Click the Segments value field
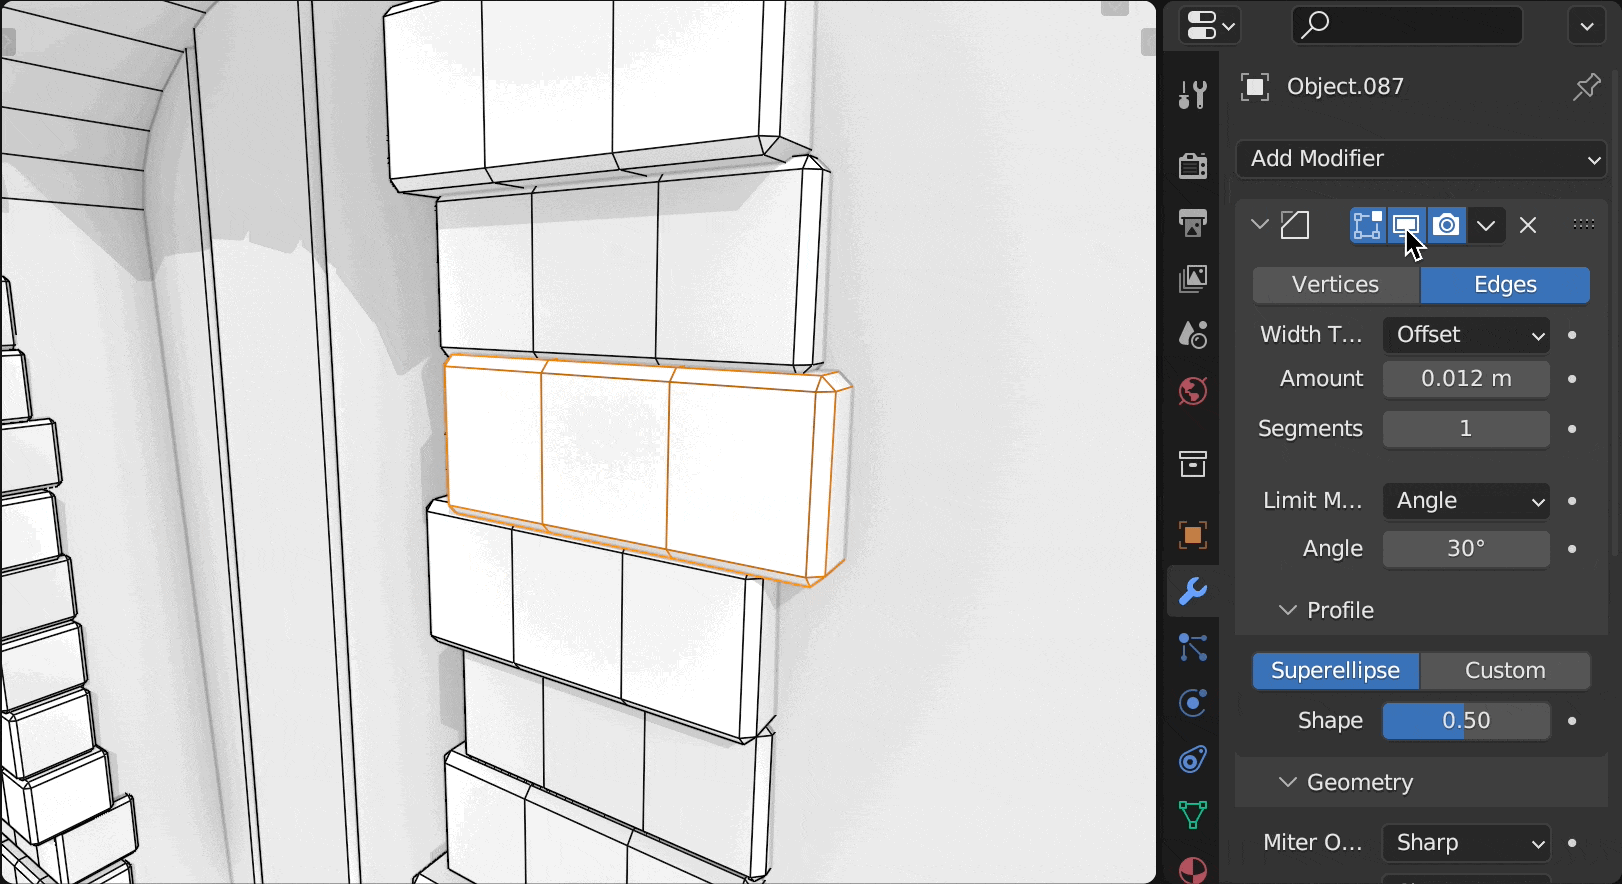This screenshot has height=884, width=1622. point(1466,429)
